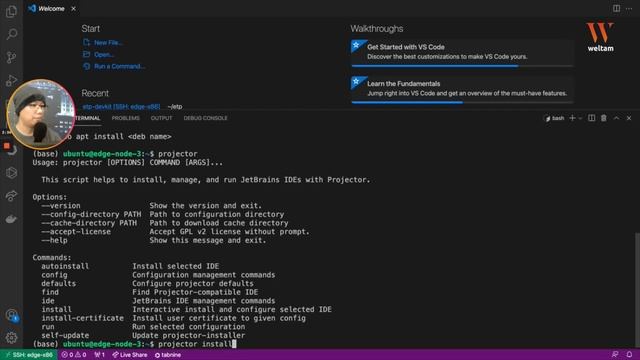Click the 'self-update' command text
The image size is (640, 360).
pyautogui.click(x=65, y=335)
